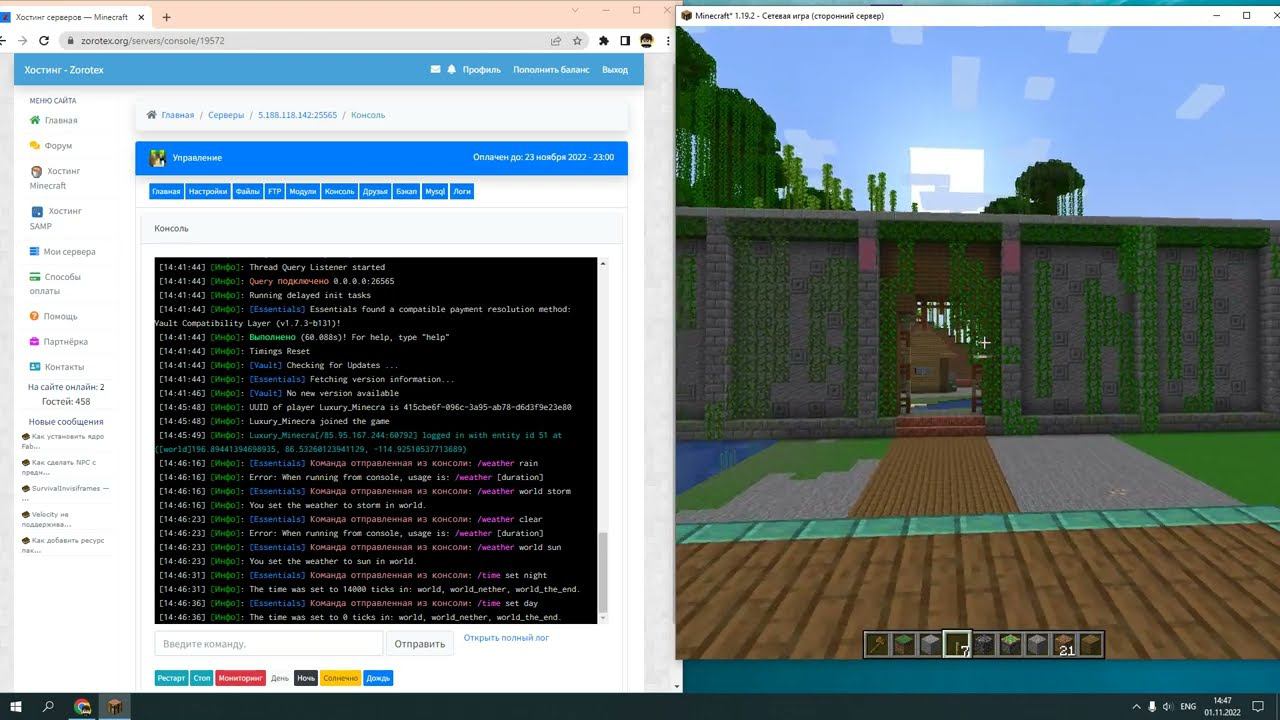Click the Серверы breadcrumb link
Image resolution: width=1280 pixels, height=720 pixels.
(226, 115)
